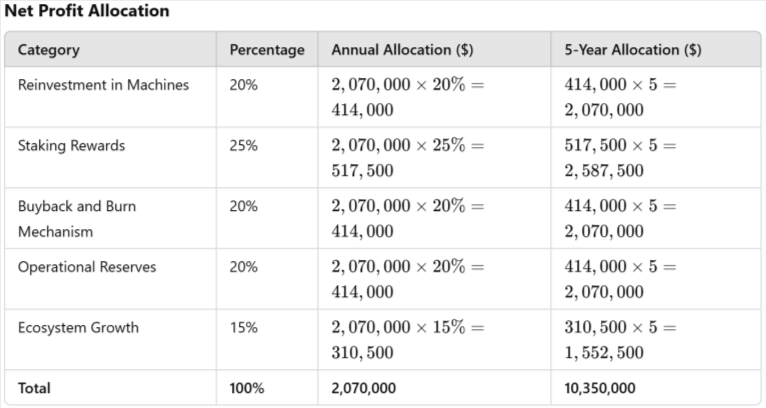Click the Net Profit Allocation heading
The image size is (766, 408).
pyautogui.click(x=87, y=11)
